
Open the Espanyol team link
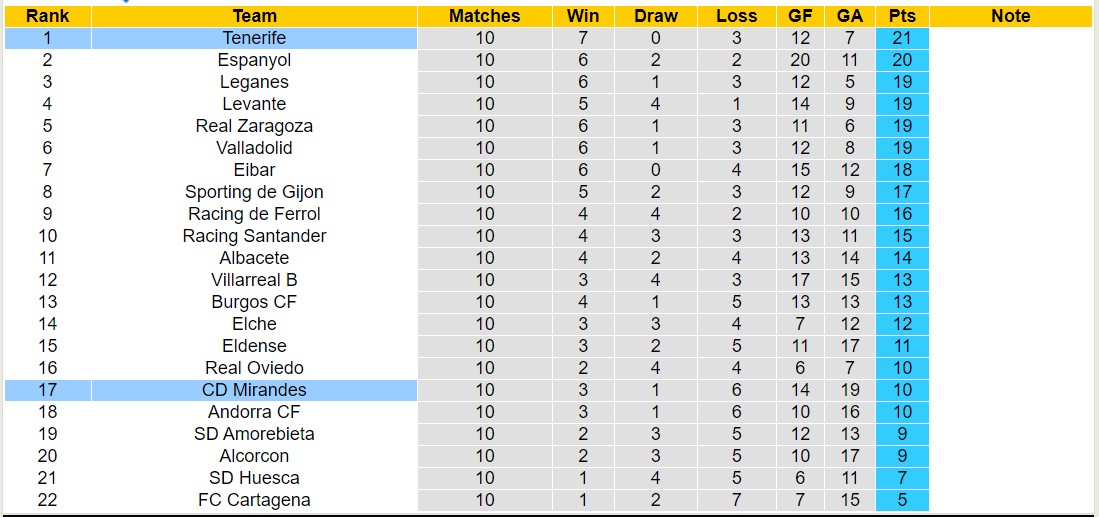click(x=254, y=60)
